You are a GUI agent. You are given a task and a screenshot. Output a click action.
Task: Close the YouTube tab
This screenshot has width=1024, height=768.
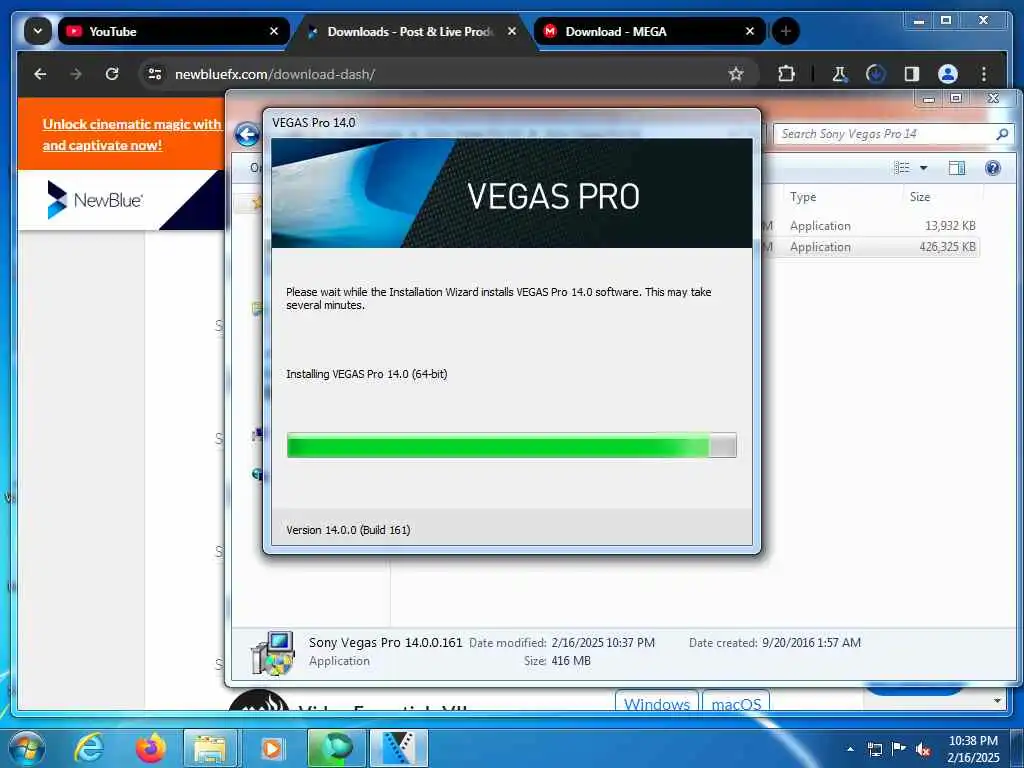coord(274,31)
